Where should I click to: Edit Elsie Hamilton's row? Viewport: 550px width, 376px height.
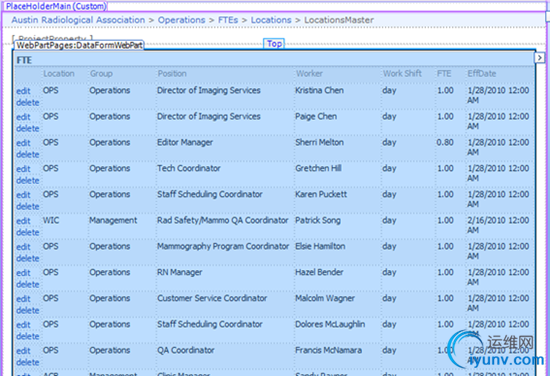[x=23, y=247]
